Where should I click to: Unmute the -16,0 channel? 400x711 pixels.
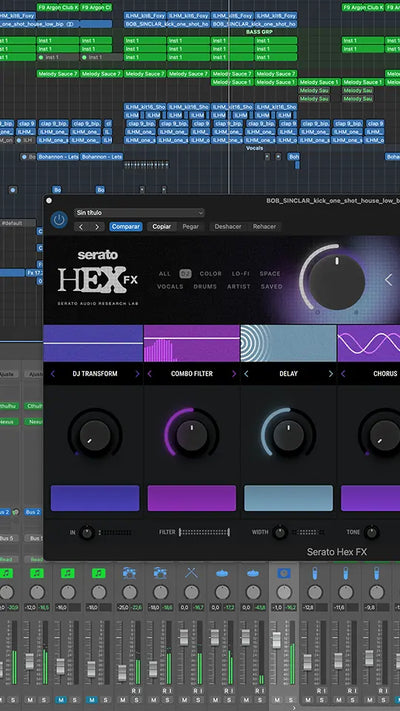point(60,700)
